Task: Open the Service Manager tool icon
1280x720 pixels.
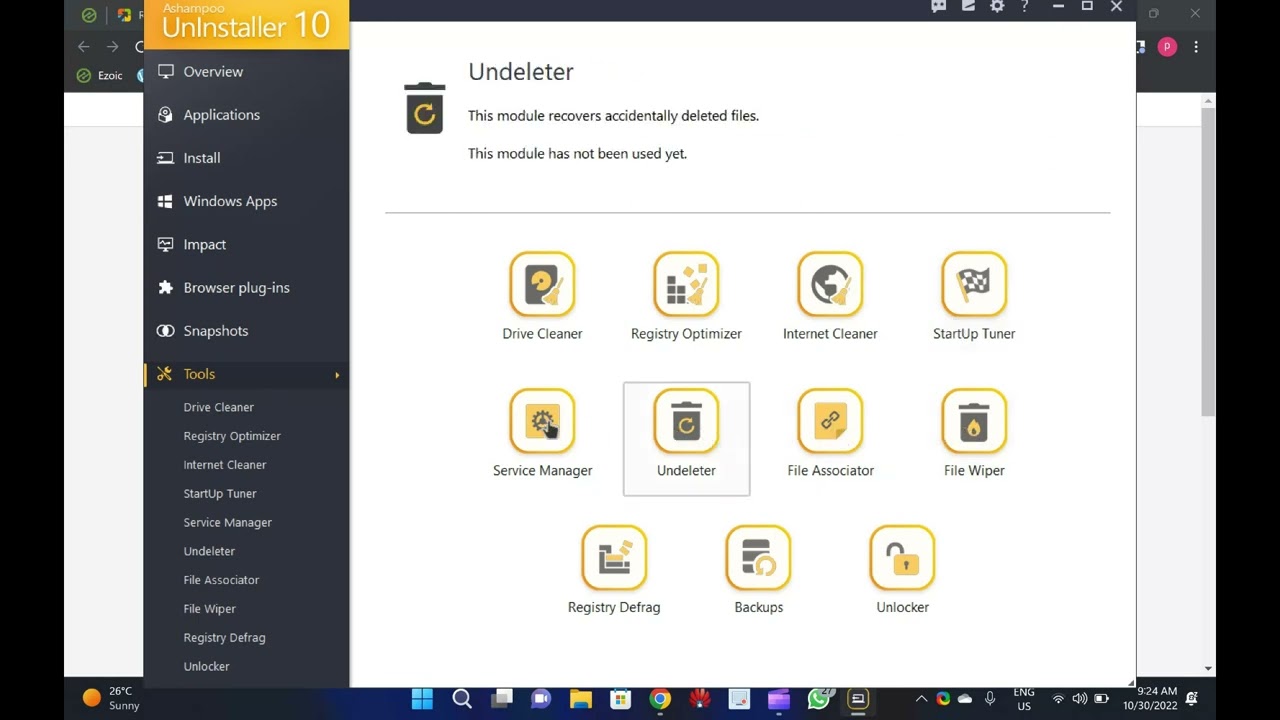Action: pos(542,421)
